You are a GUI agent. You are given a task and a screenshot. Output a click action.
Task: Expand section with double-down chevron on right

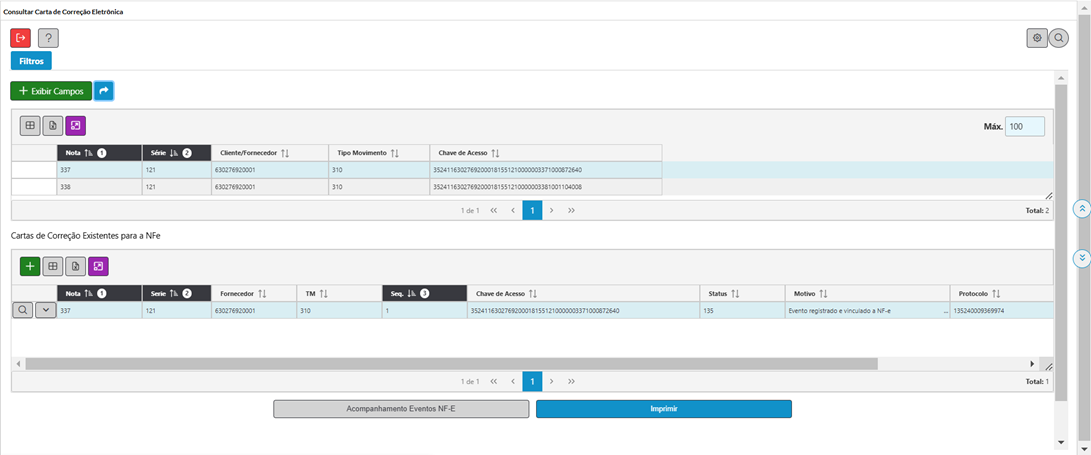1081,258
